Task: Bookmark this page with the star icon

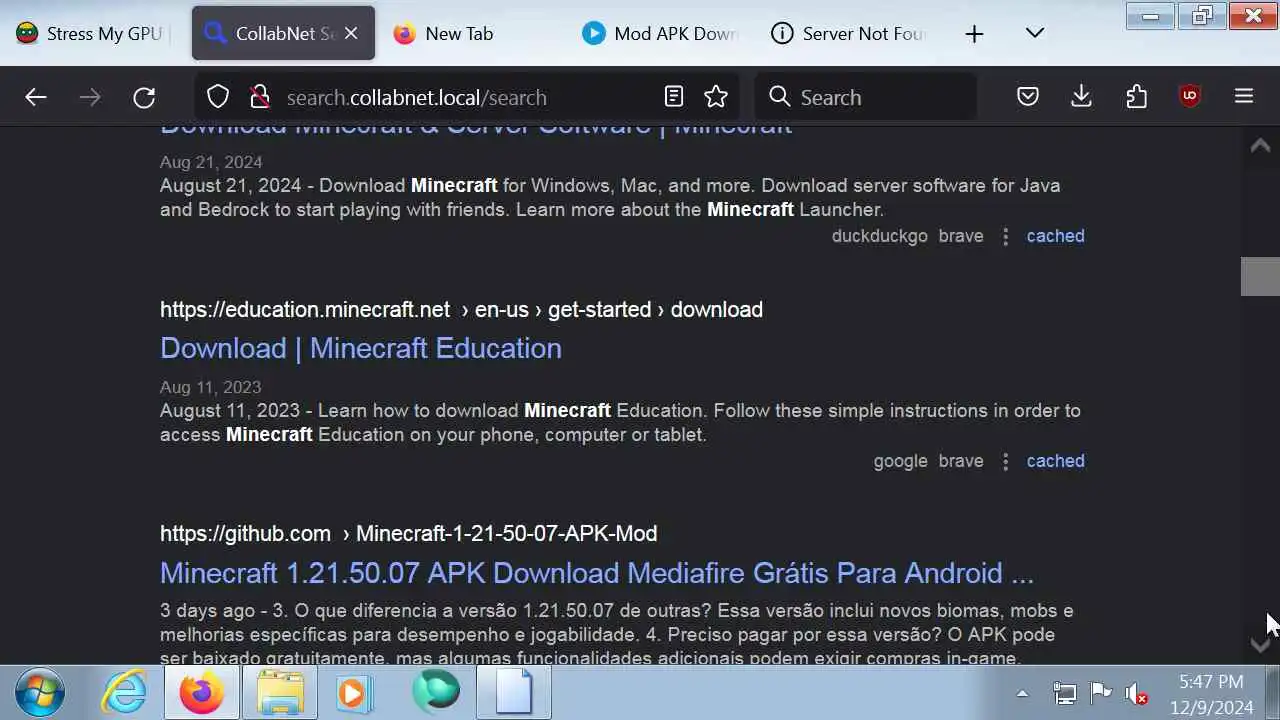Action: [716, 97]
